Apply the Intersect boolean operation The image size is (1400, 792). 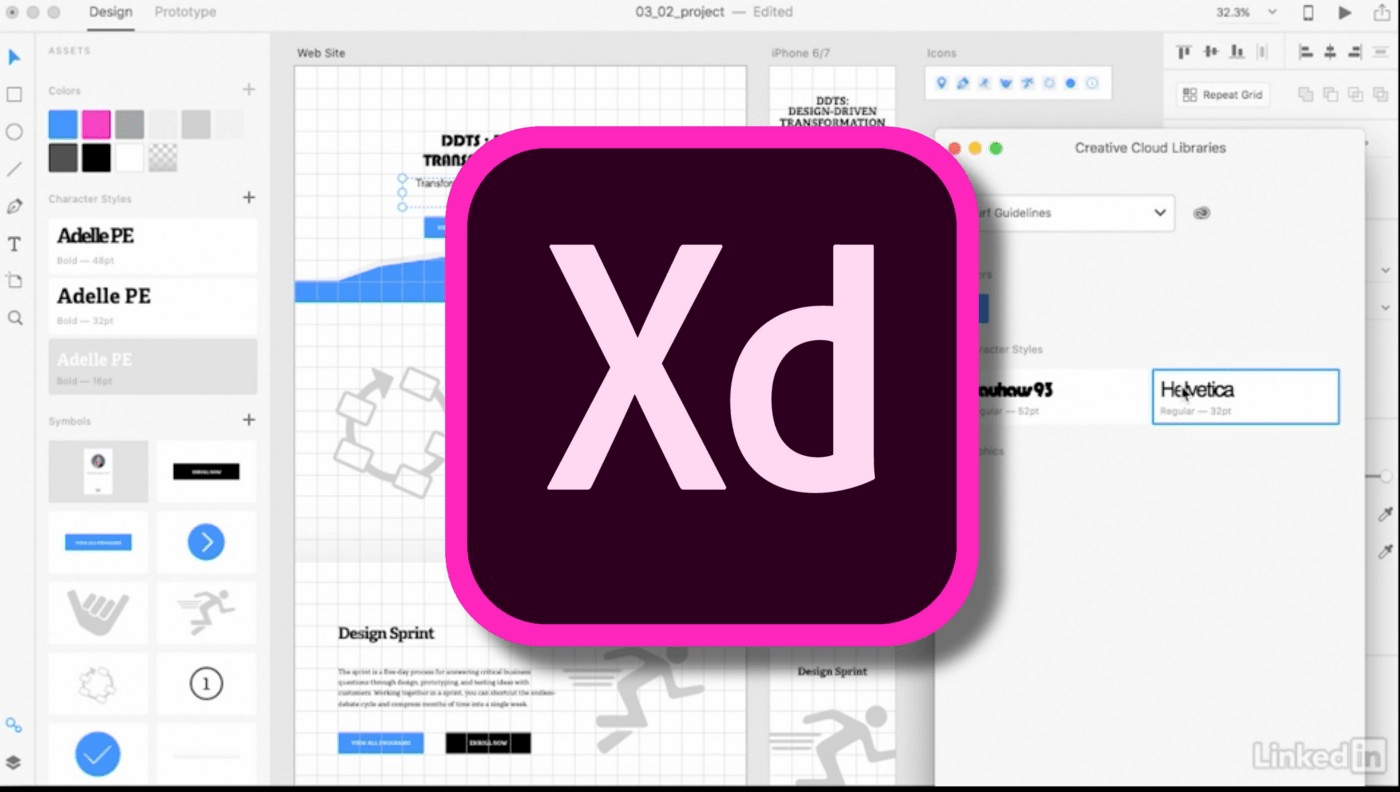point(1355,95)
